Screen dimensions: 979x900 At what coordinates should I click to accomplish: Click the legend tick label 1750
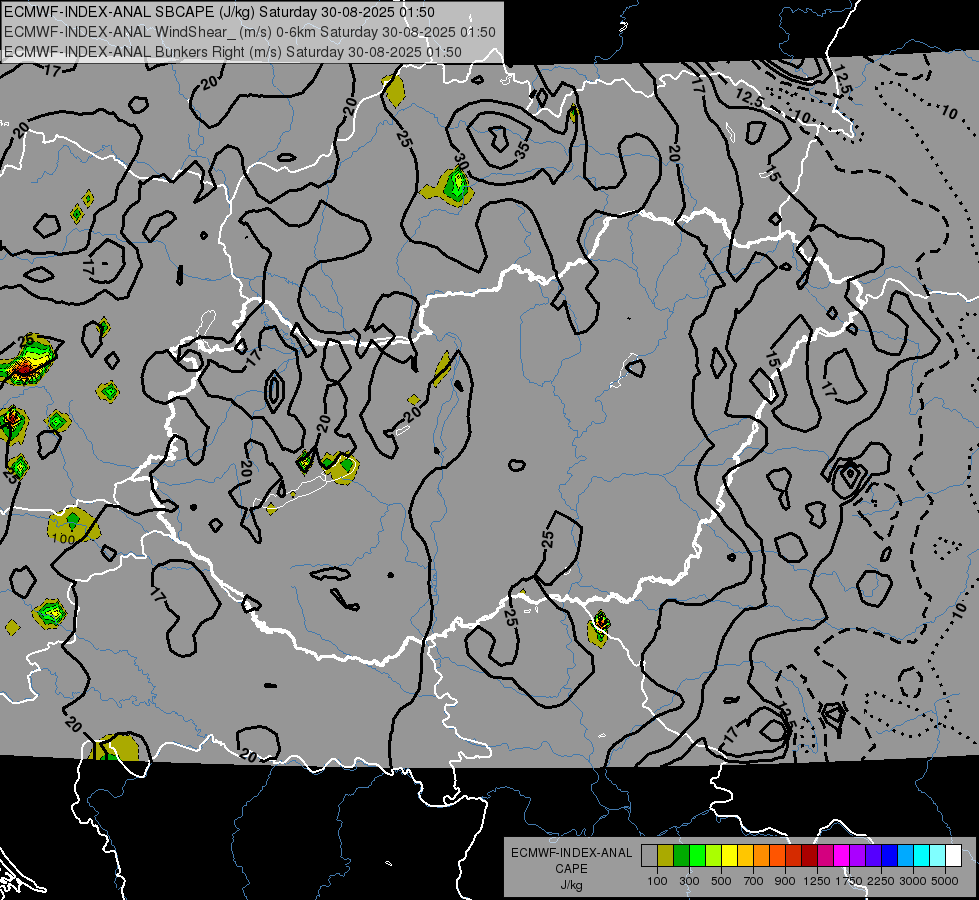[x=849, y=881]
